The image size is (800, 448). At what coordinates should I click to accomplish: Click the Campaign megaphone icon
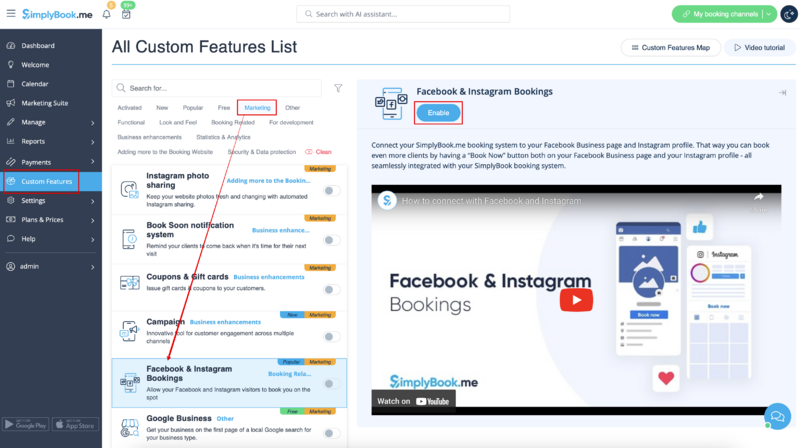(129, 331)
